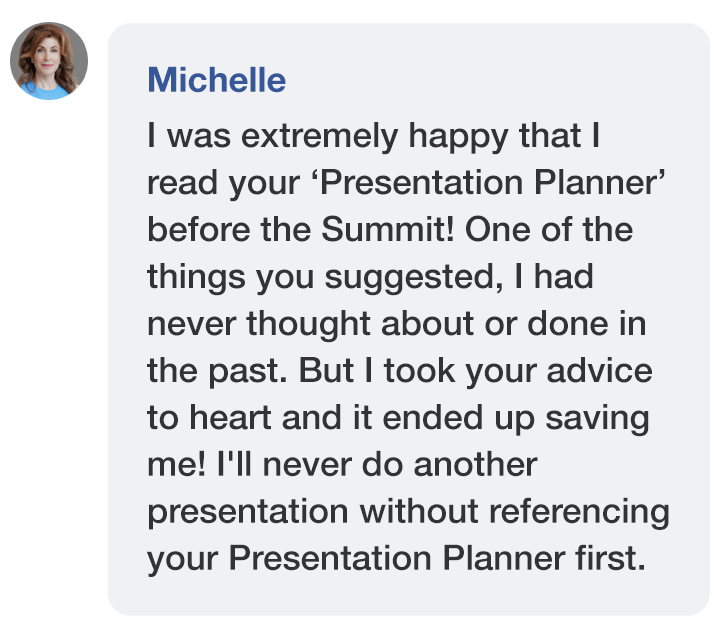
Task: Click the last line ending "Planner first."
Action: [396, 559]
